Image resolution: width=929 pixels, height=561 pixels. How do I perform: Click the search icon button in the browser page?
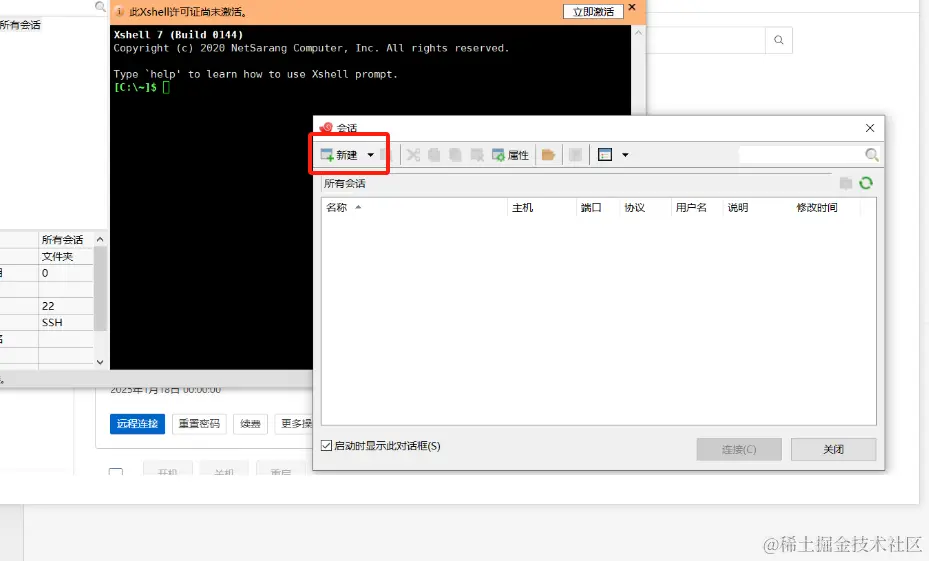click(x=779, y=40)
